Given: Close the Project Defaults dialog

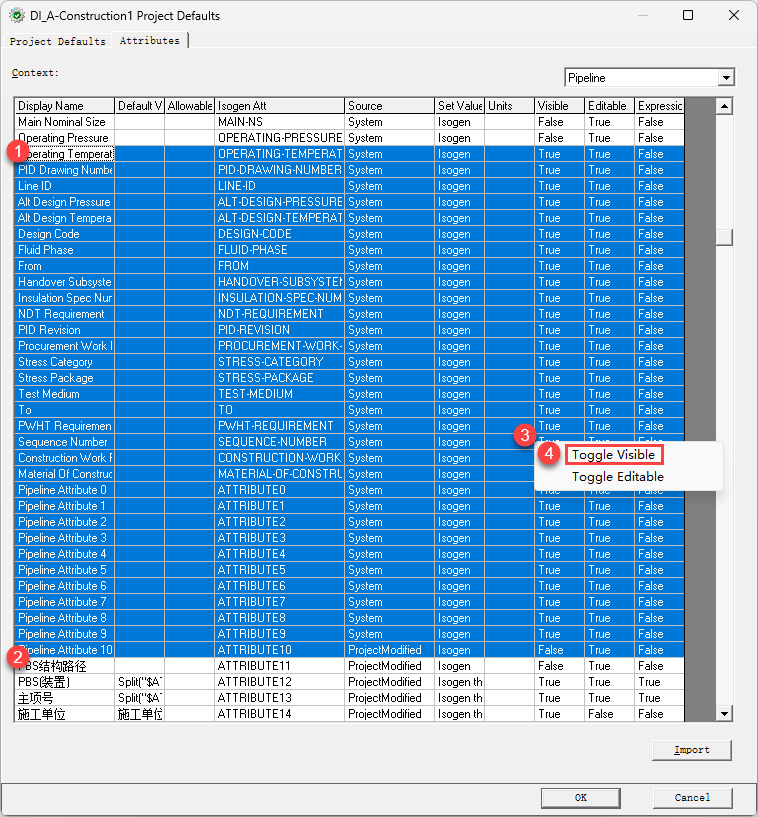Looking at the screenshot, I should tap(734, 16).
